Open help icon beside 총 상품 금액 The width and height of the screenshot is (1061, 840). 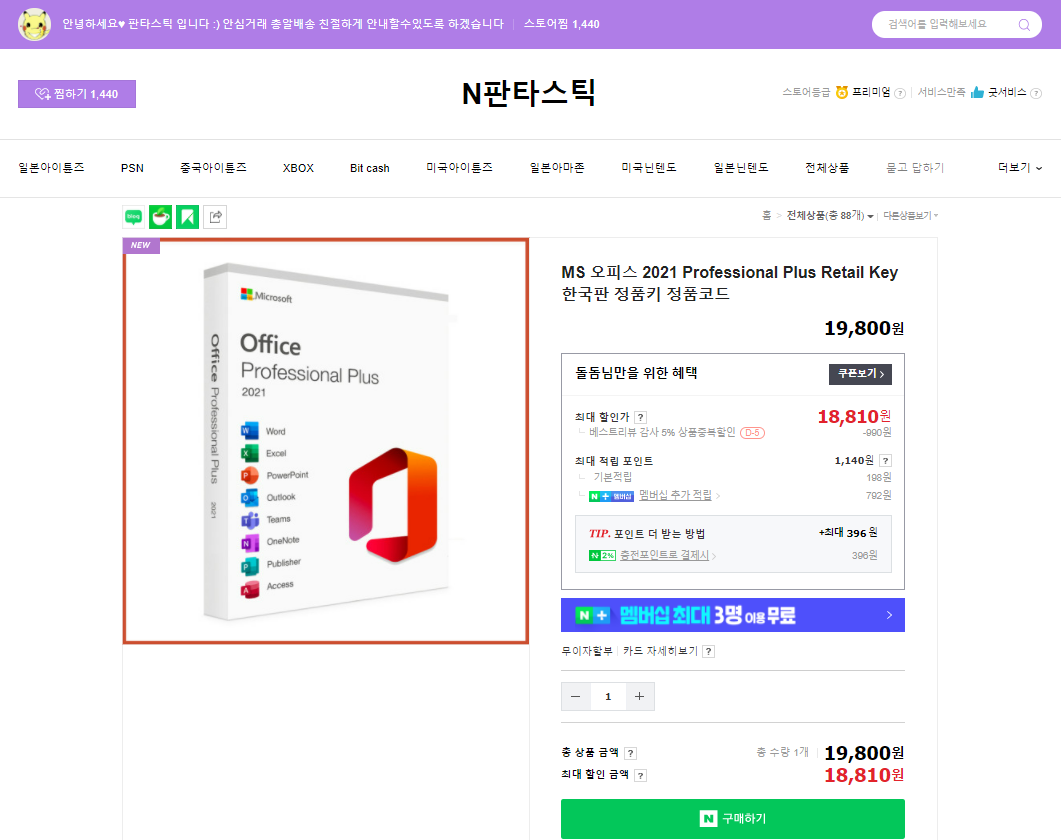click(631, 753)
